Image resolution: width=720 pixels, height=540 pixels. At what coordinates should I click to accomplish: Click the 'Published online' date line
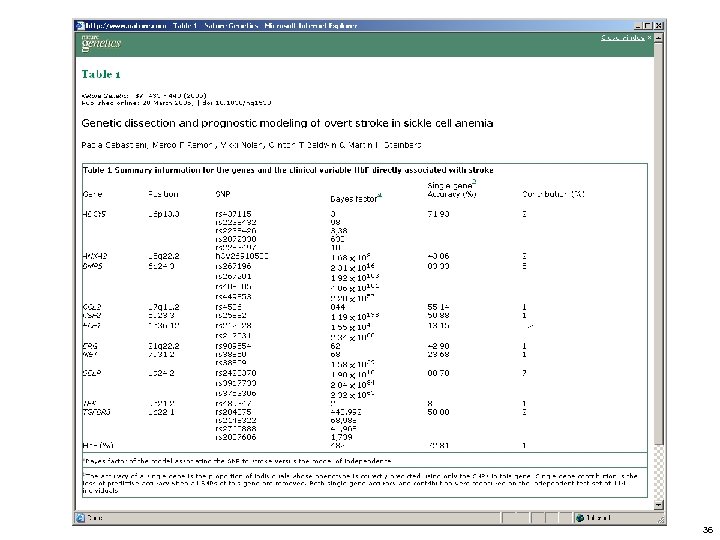click(176, 103)
